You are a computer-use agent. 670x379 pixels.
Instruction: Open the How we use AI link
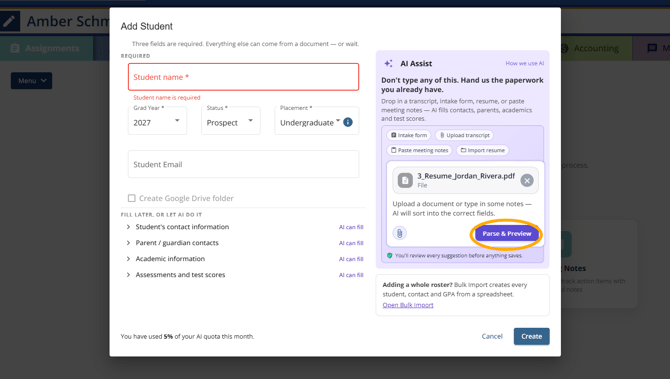[524, 63]
